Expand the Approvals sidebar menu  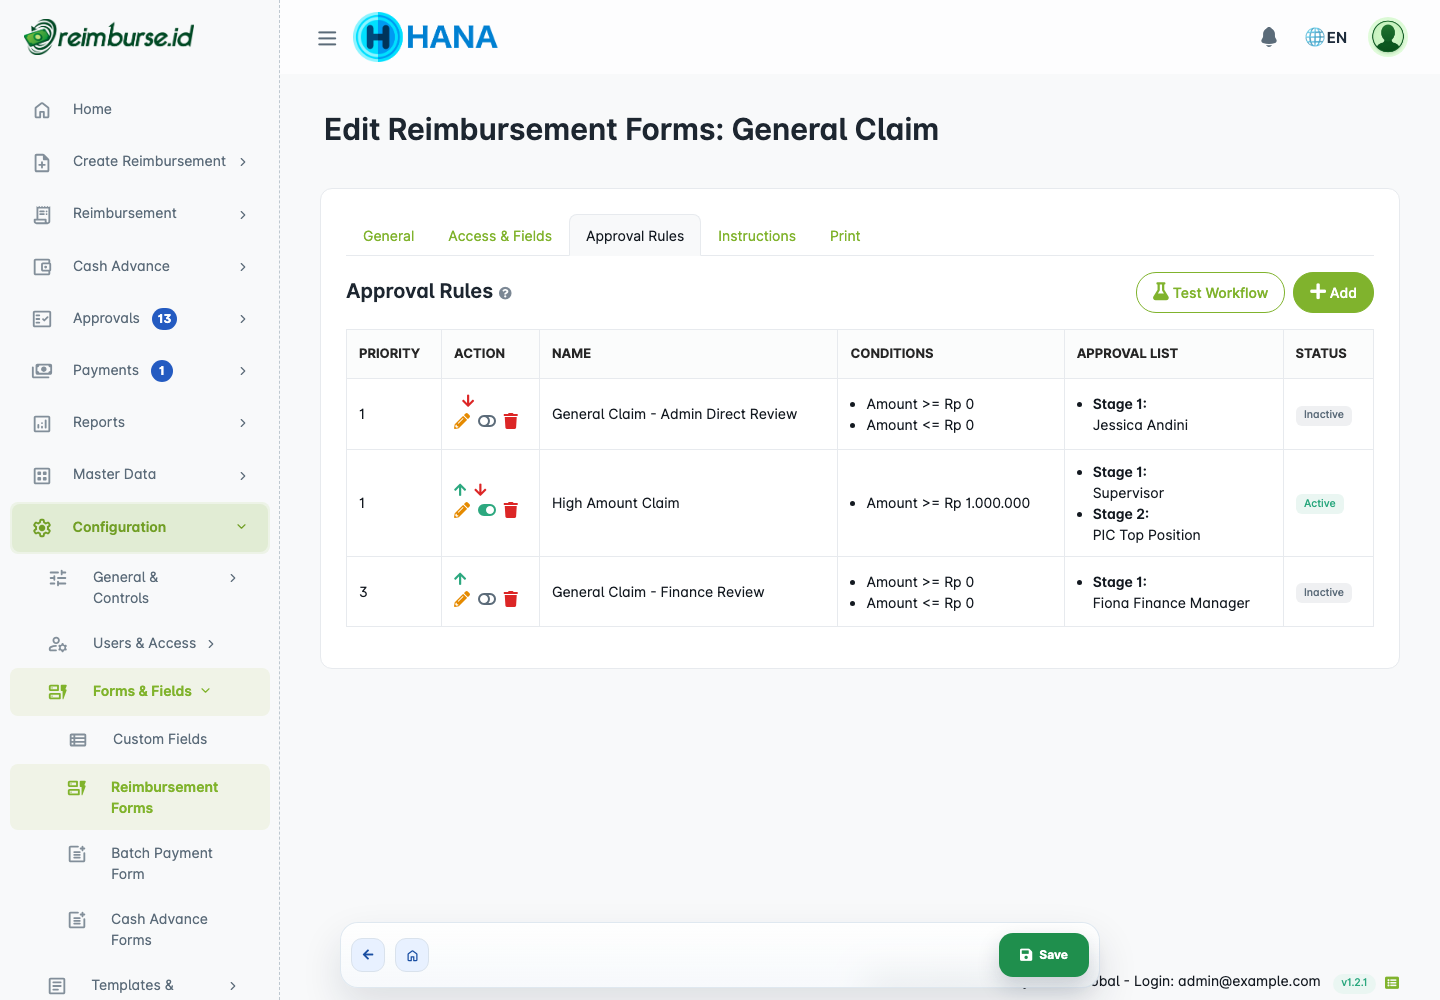pyautogui.click(x=140, y=318)
